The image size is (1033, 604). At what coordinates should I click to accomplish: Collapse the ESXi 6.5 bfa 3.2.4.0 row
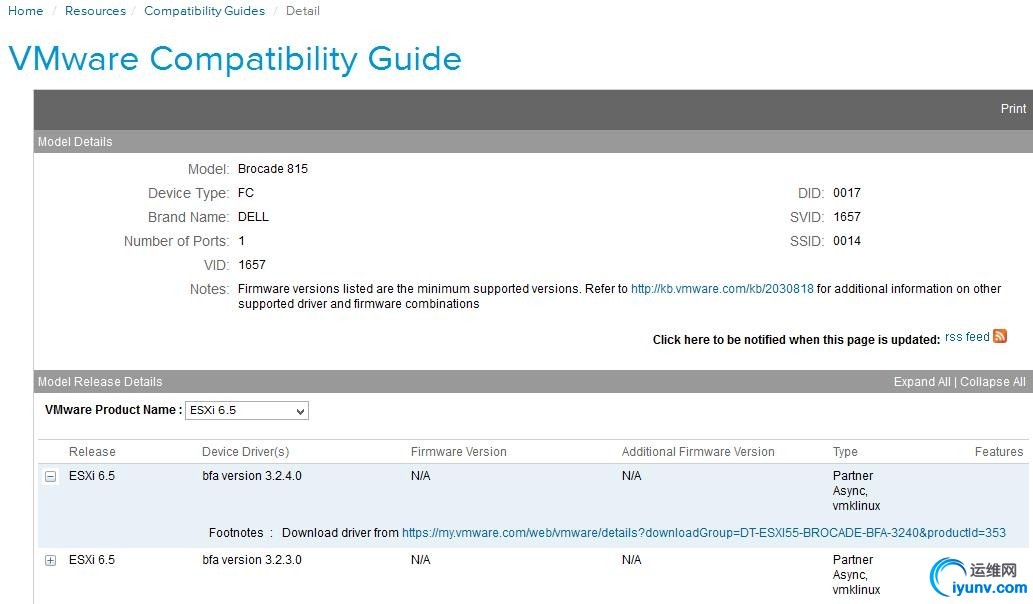[51, 476]
